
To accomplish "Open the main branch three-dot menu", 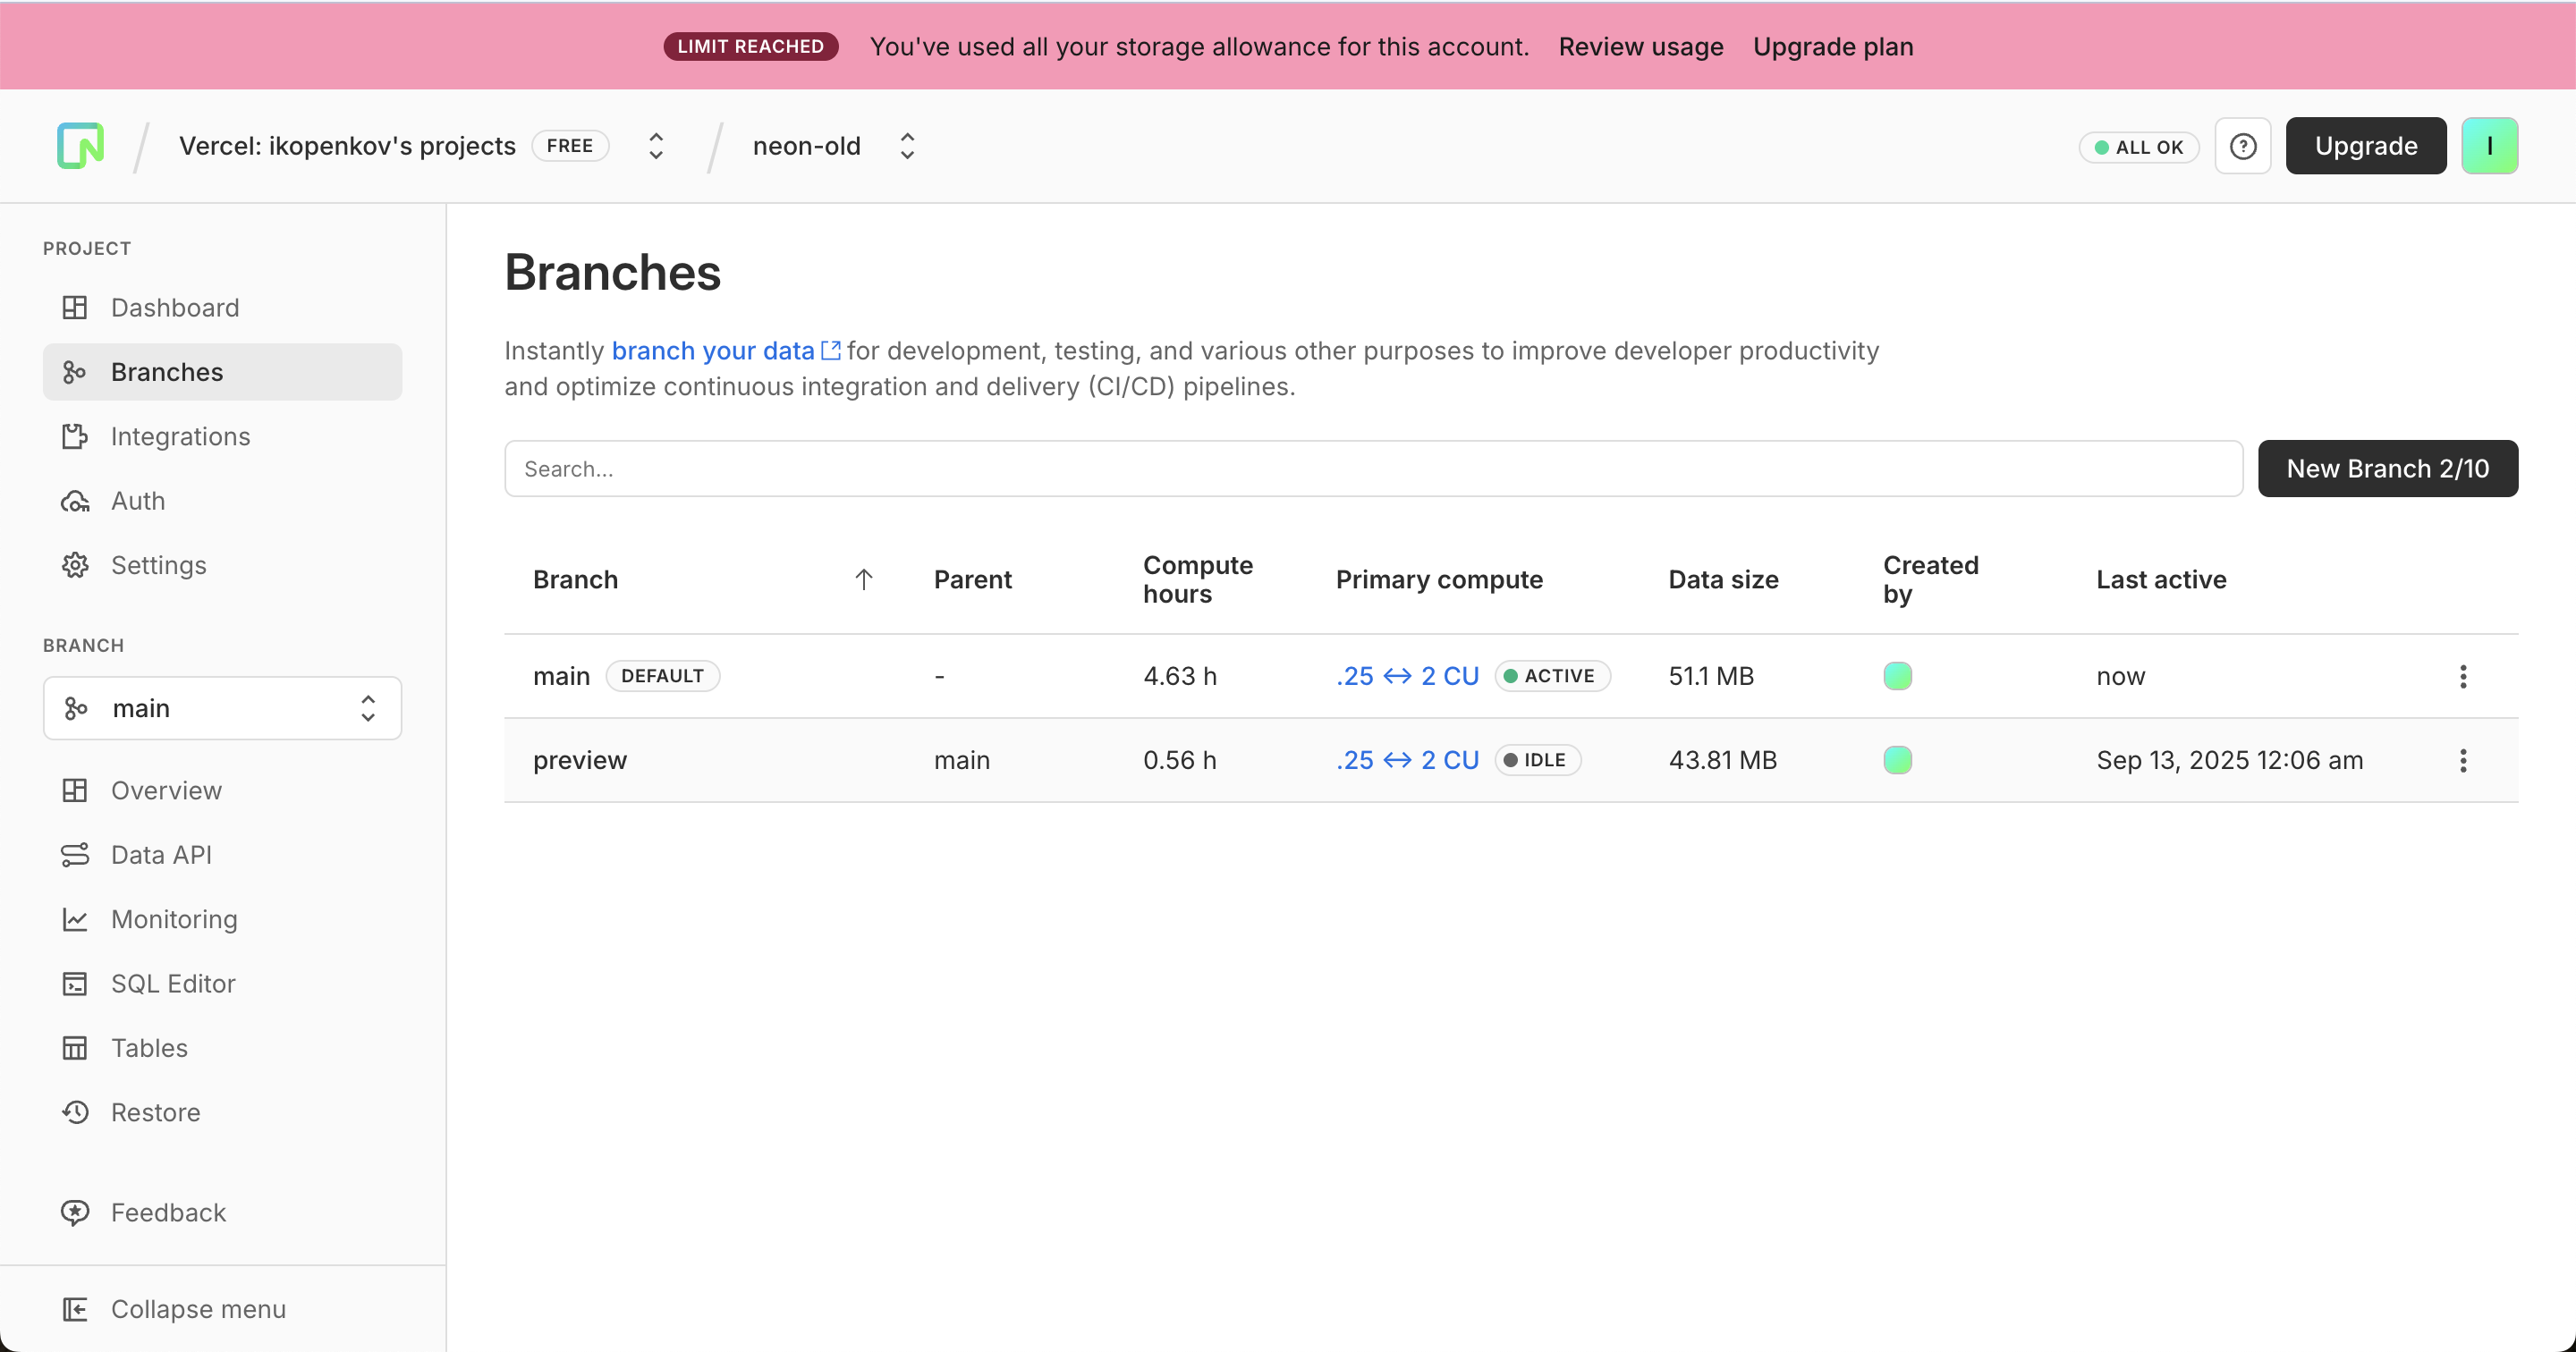I will pyautogui.click(x=2462, y=676).
